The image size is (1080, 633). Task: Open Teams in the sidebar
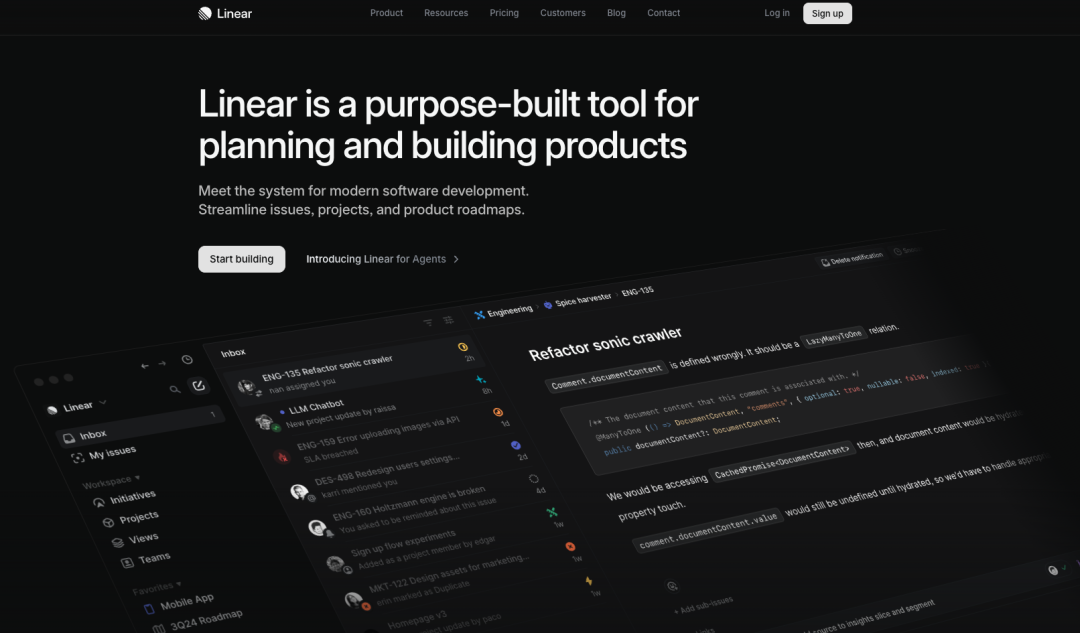coord(146,559)
